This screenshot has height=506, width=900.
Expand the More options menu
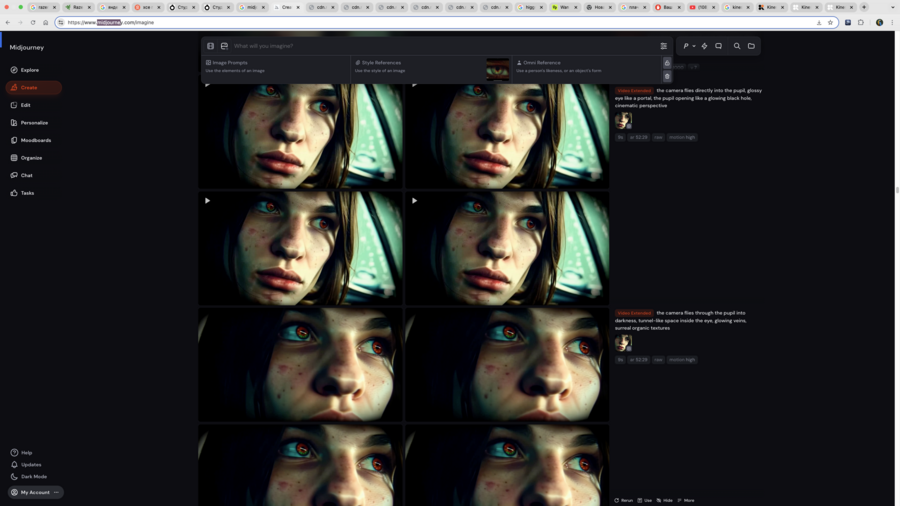click(x=686, y=500)
